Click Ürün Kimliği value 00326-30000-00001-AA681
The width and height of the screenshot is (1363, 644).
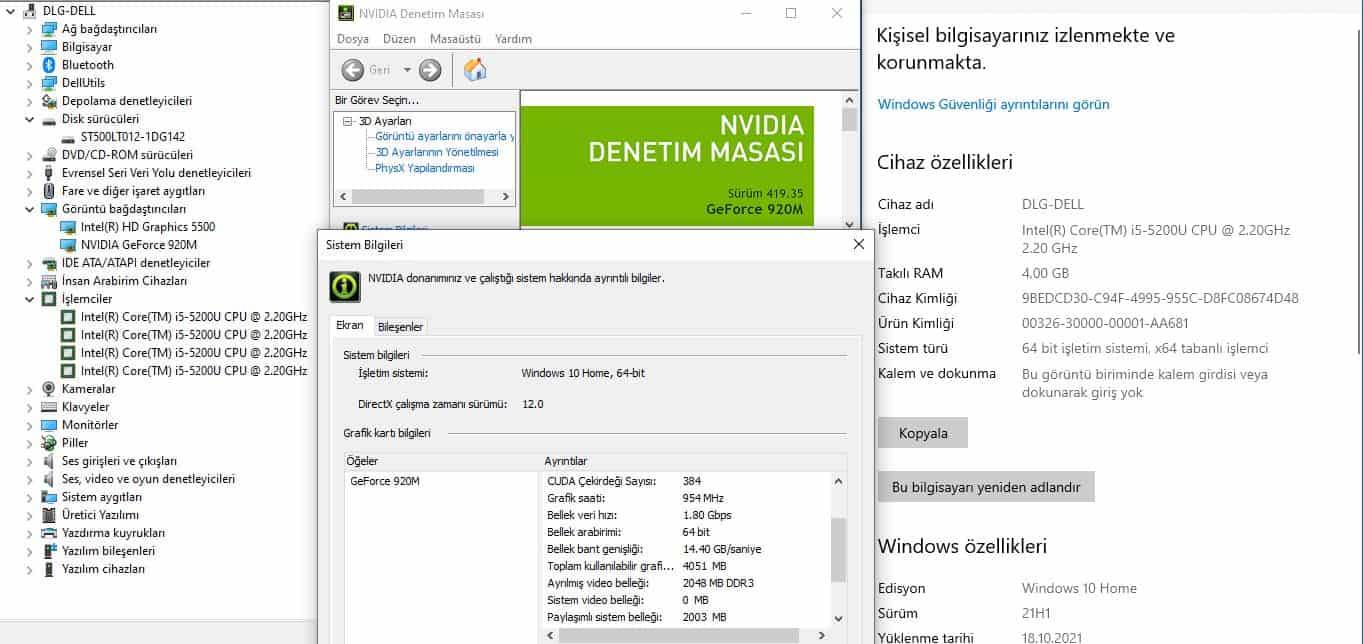[1105, 323]
